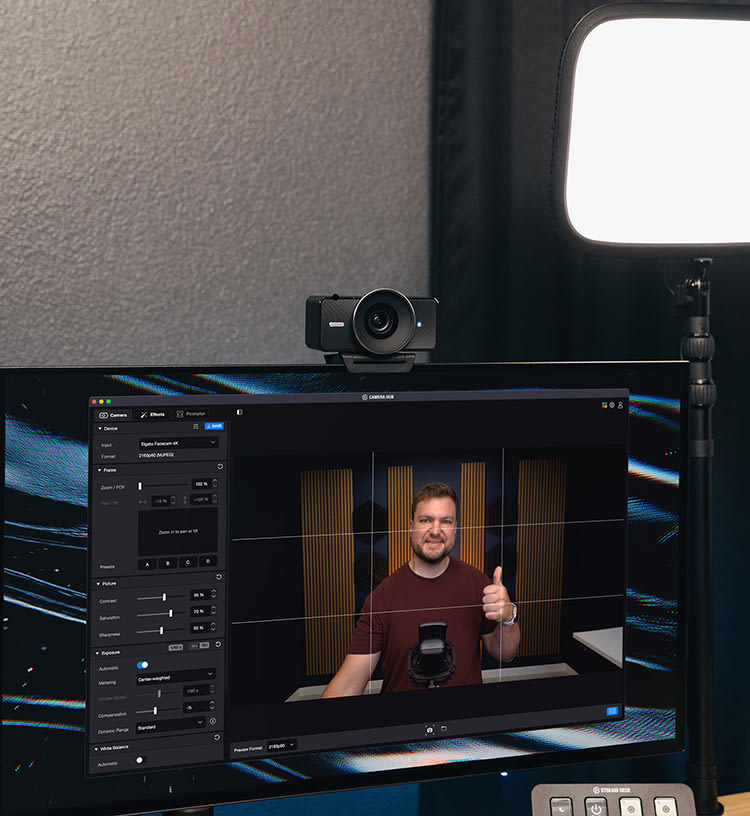Select frame preset D
This screenshot has height=816, width=750.
(208, 561)
